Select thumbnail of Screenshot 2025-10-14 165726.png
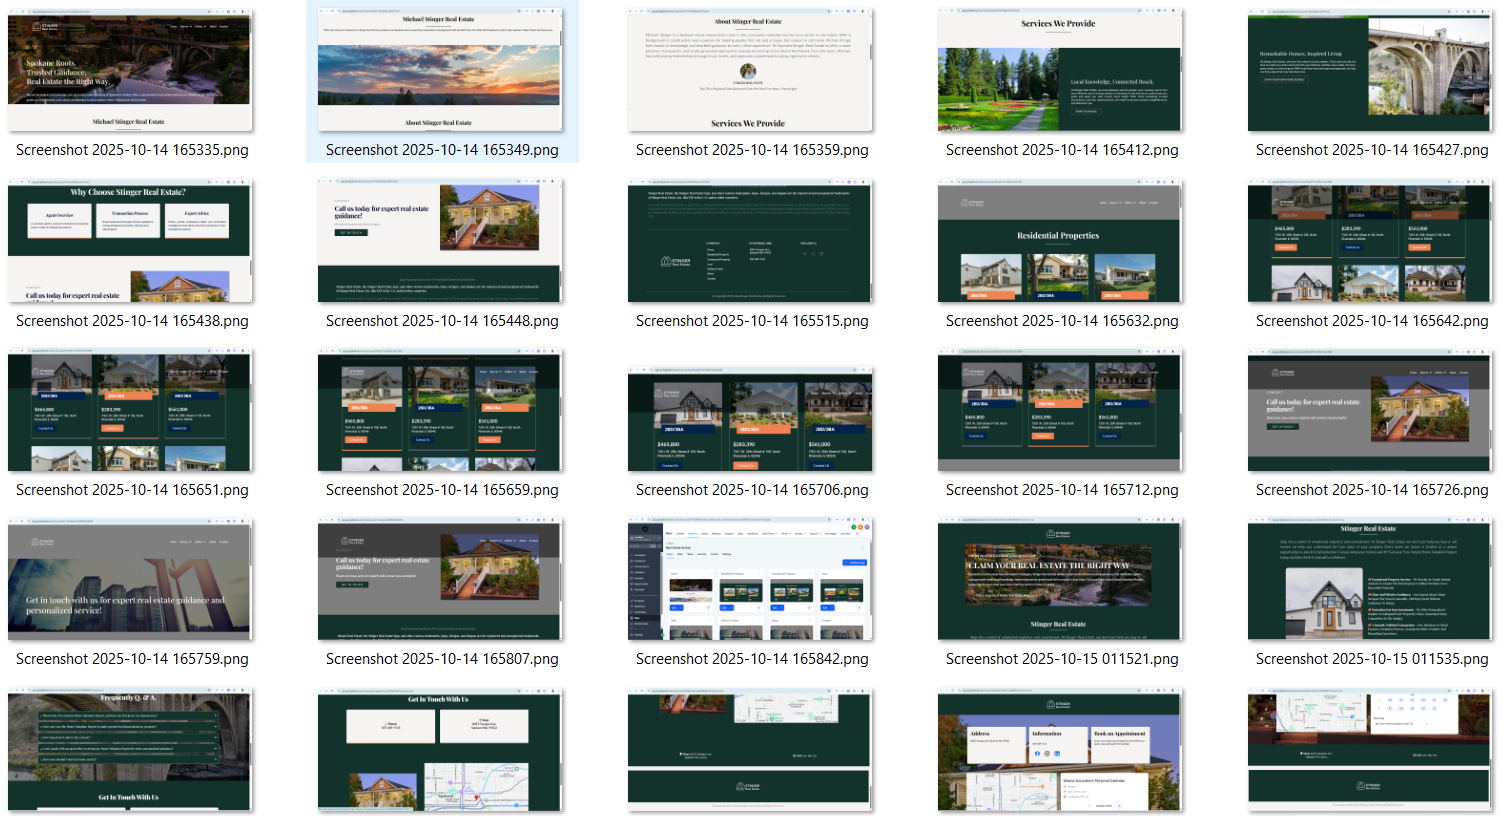This screenshot has width=1503, height=828. point(1370,410)
